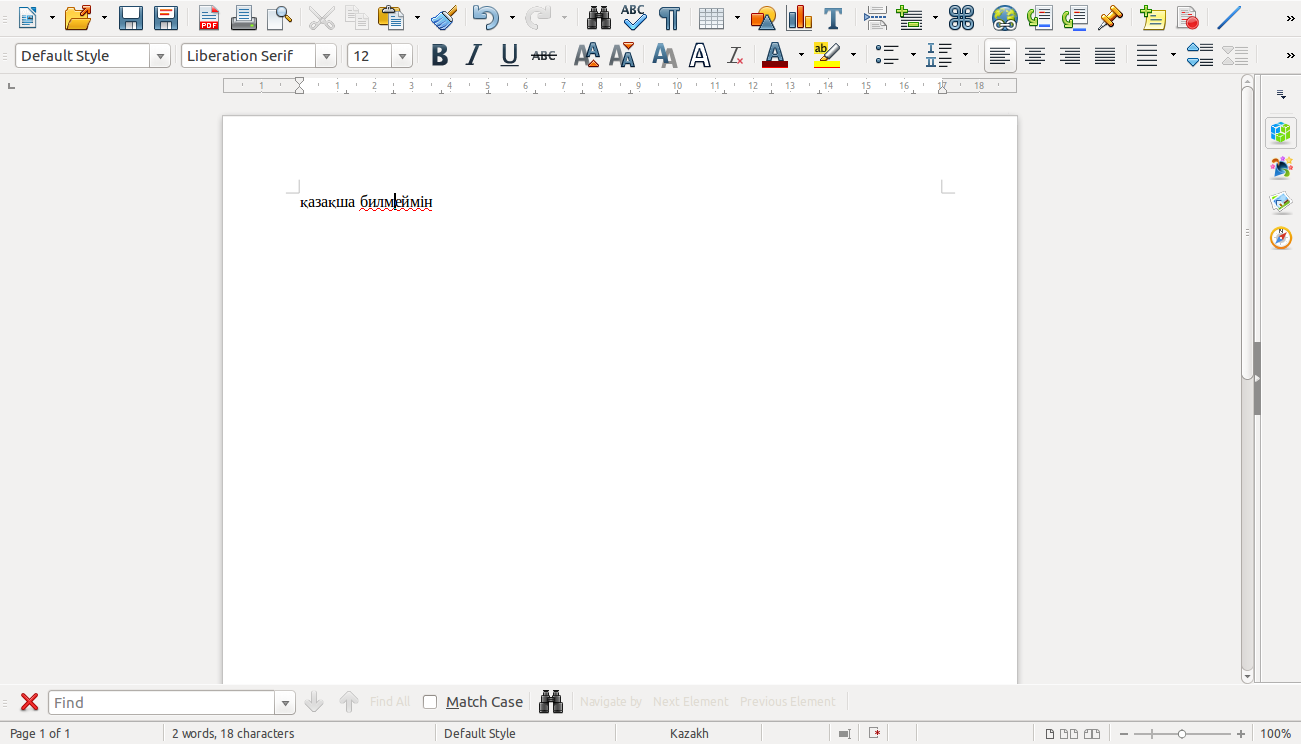Open the Liberation Serif font name dropdown
Viewport: 1301px width, 744px height.
point(326,56)
